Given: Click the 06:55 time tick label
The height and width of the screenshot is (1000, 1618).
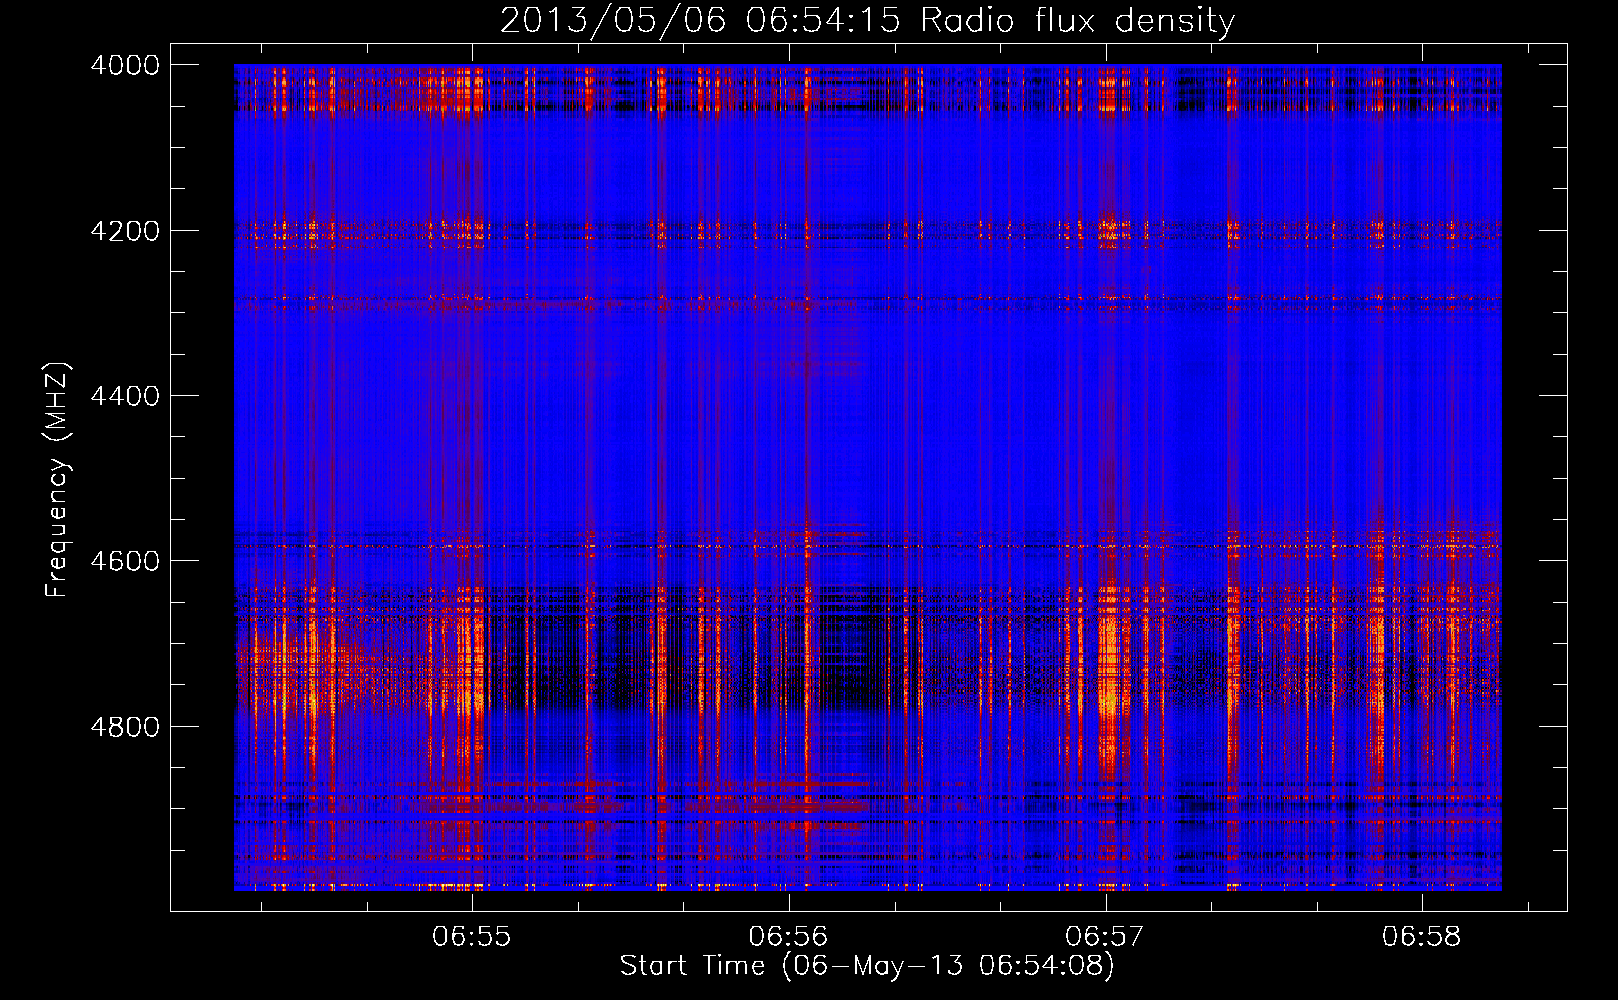Looking at the screenshot, I should pyautogui.click(x=472, y=937).
